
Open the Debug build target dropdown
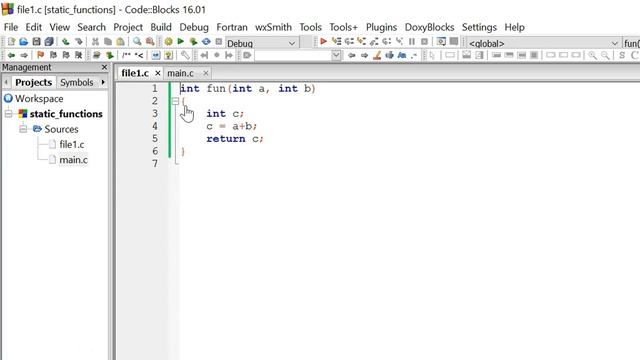point(262,43)
